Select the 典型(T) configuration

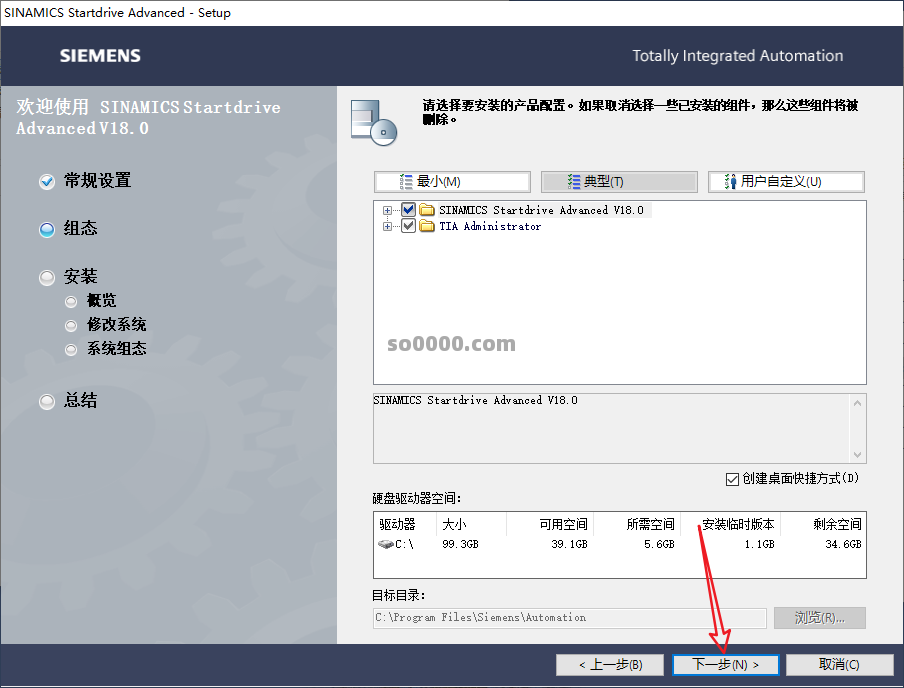(x=619, y=182)
